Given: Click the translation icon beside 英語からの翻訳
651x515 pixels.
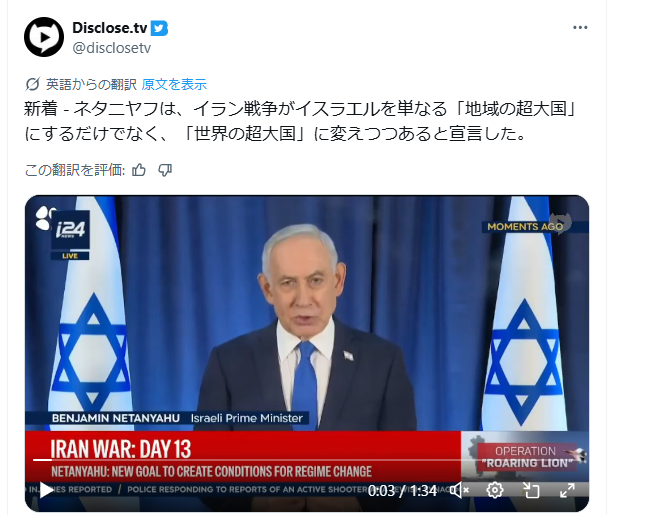Looking at the screenshot, I should [x=32, y=84].
